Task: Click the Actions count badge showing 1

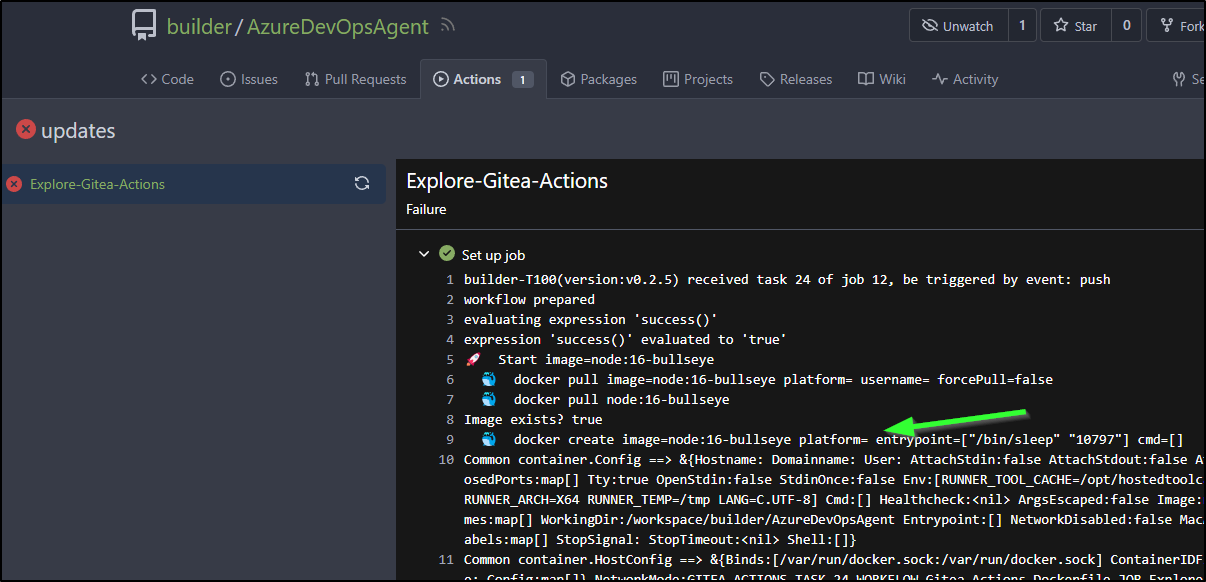Action: 523,79
